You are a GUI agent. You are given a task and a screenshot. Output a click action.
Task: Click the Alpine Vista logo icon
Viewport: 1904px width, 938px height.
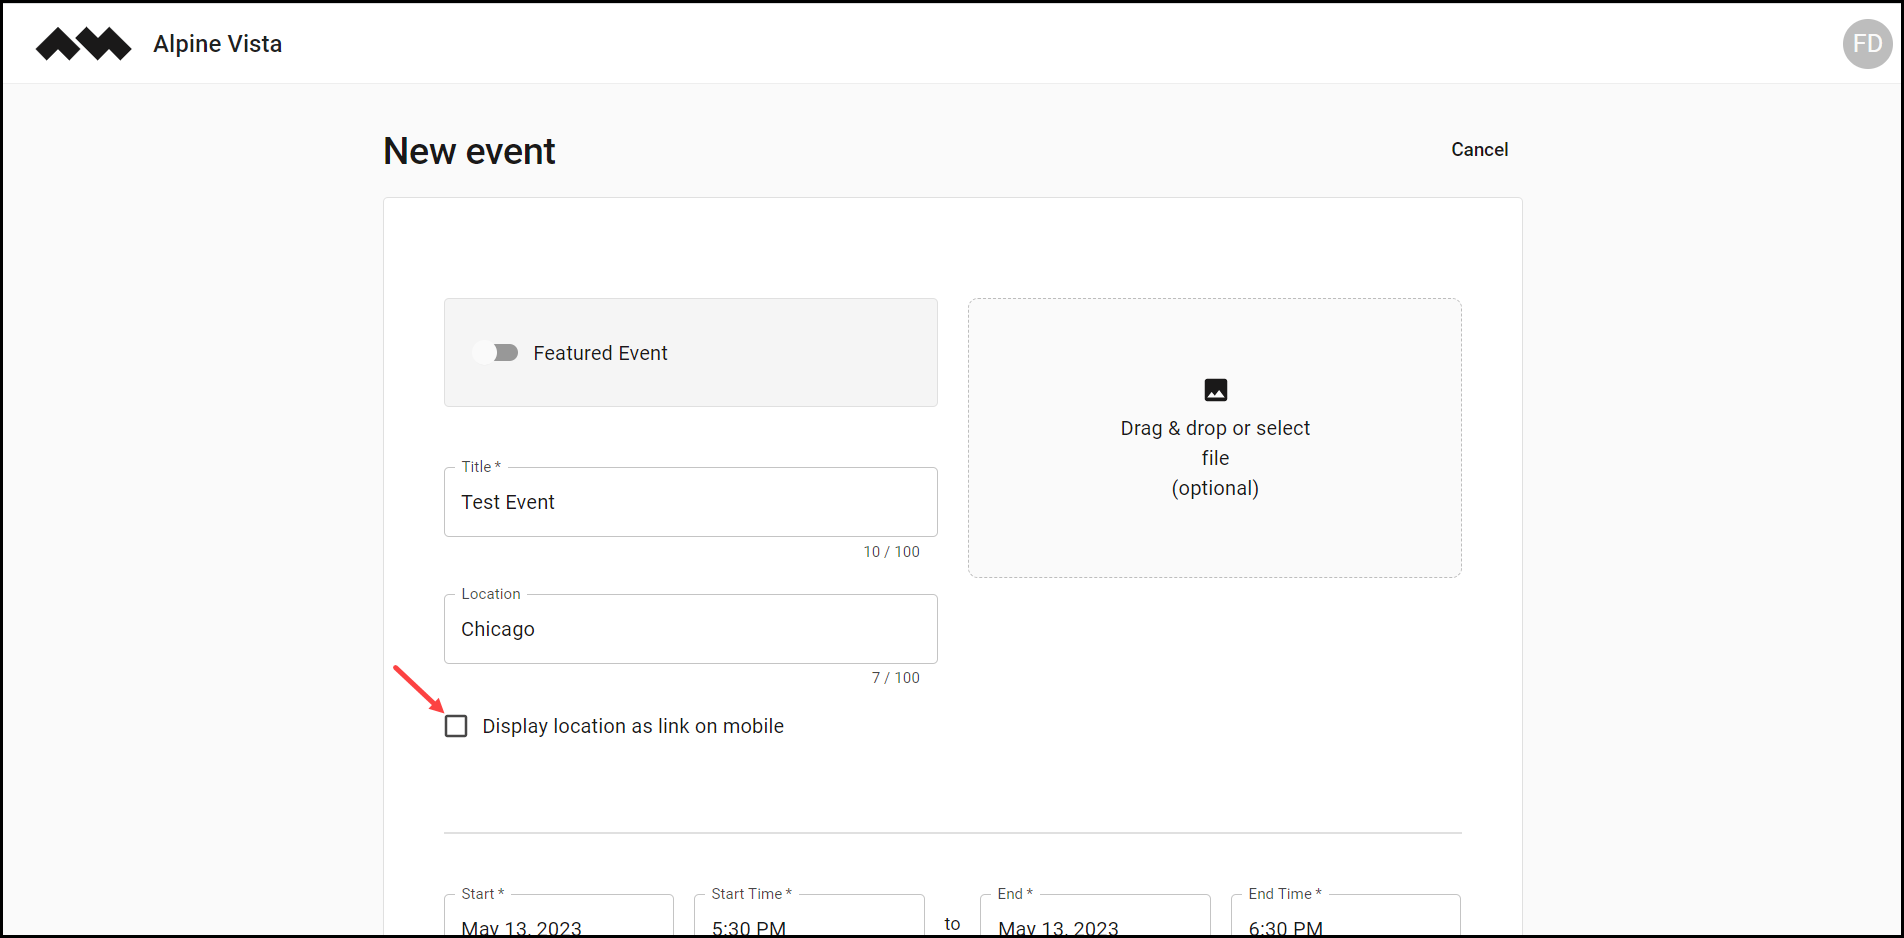[83, 43]
